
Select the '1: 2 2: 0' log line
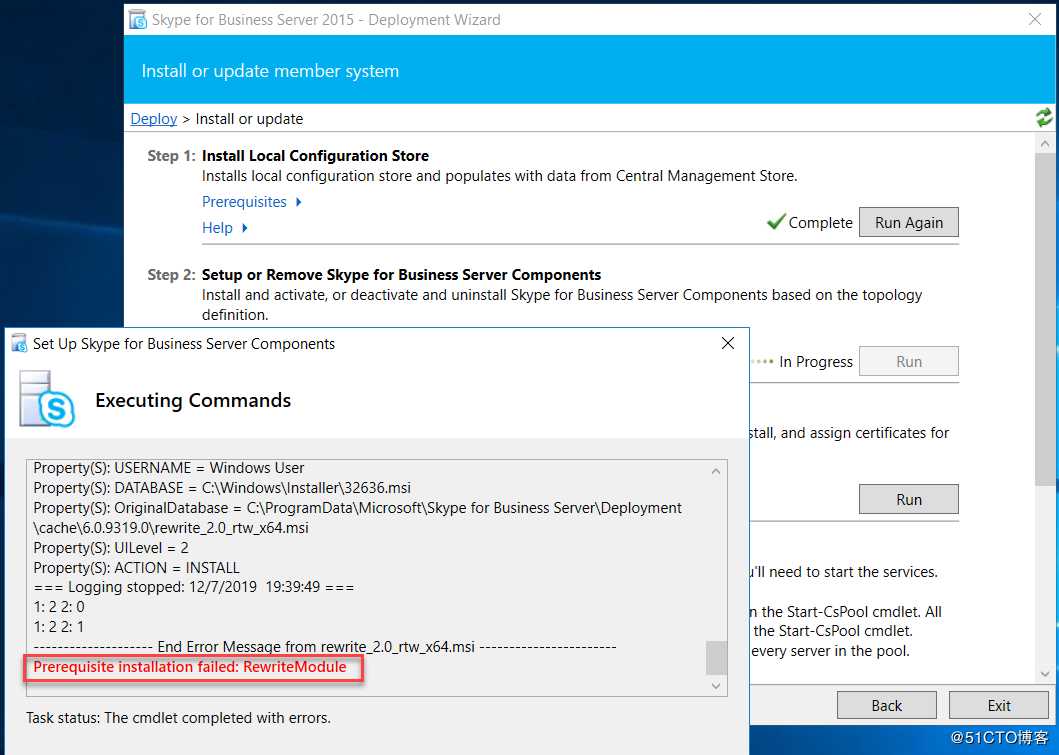[59, 606]
